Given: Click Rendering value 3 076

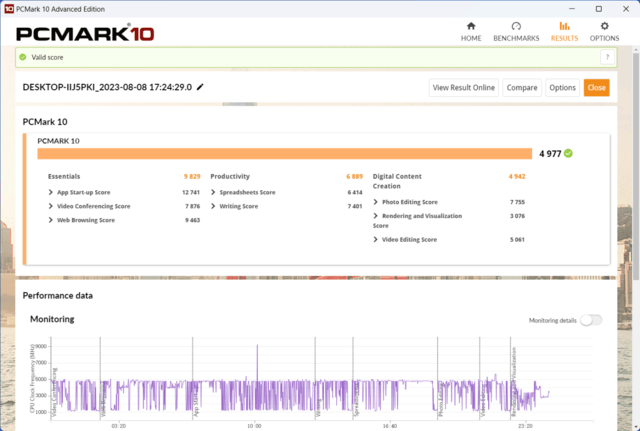Looking at the screenshot, I should pyautogui.click(x=517, y=216).
